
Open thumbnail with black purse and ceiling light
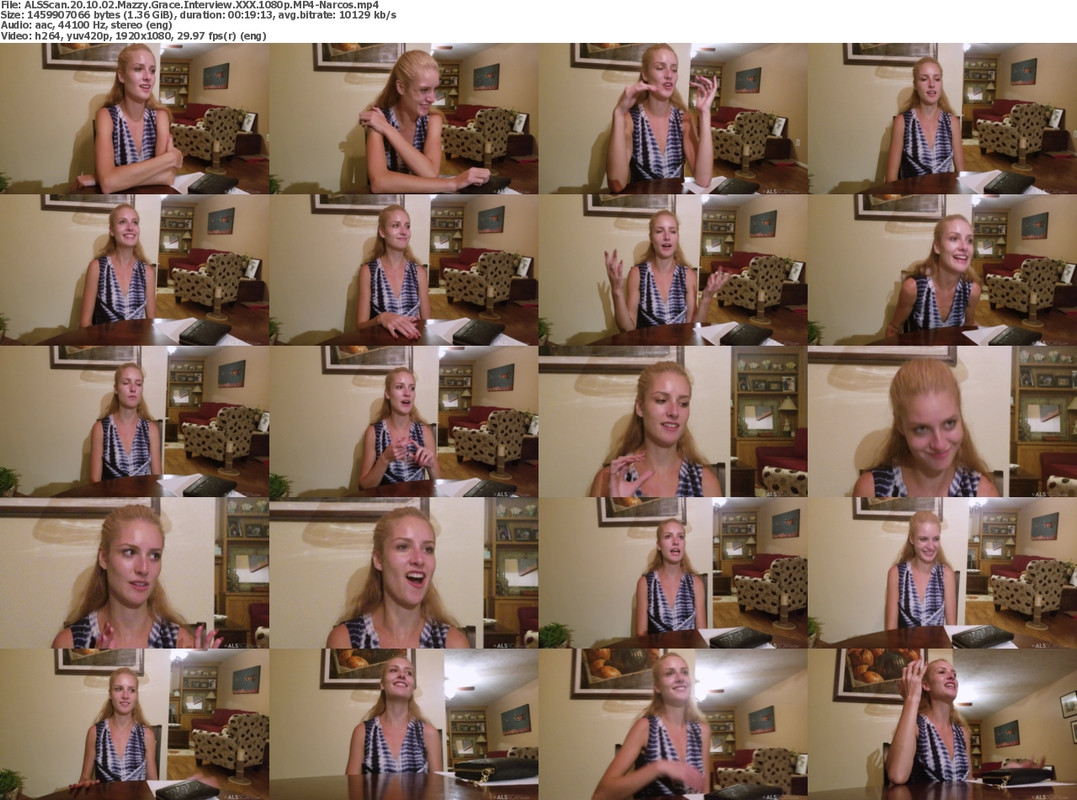coord(404,724)
